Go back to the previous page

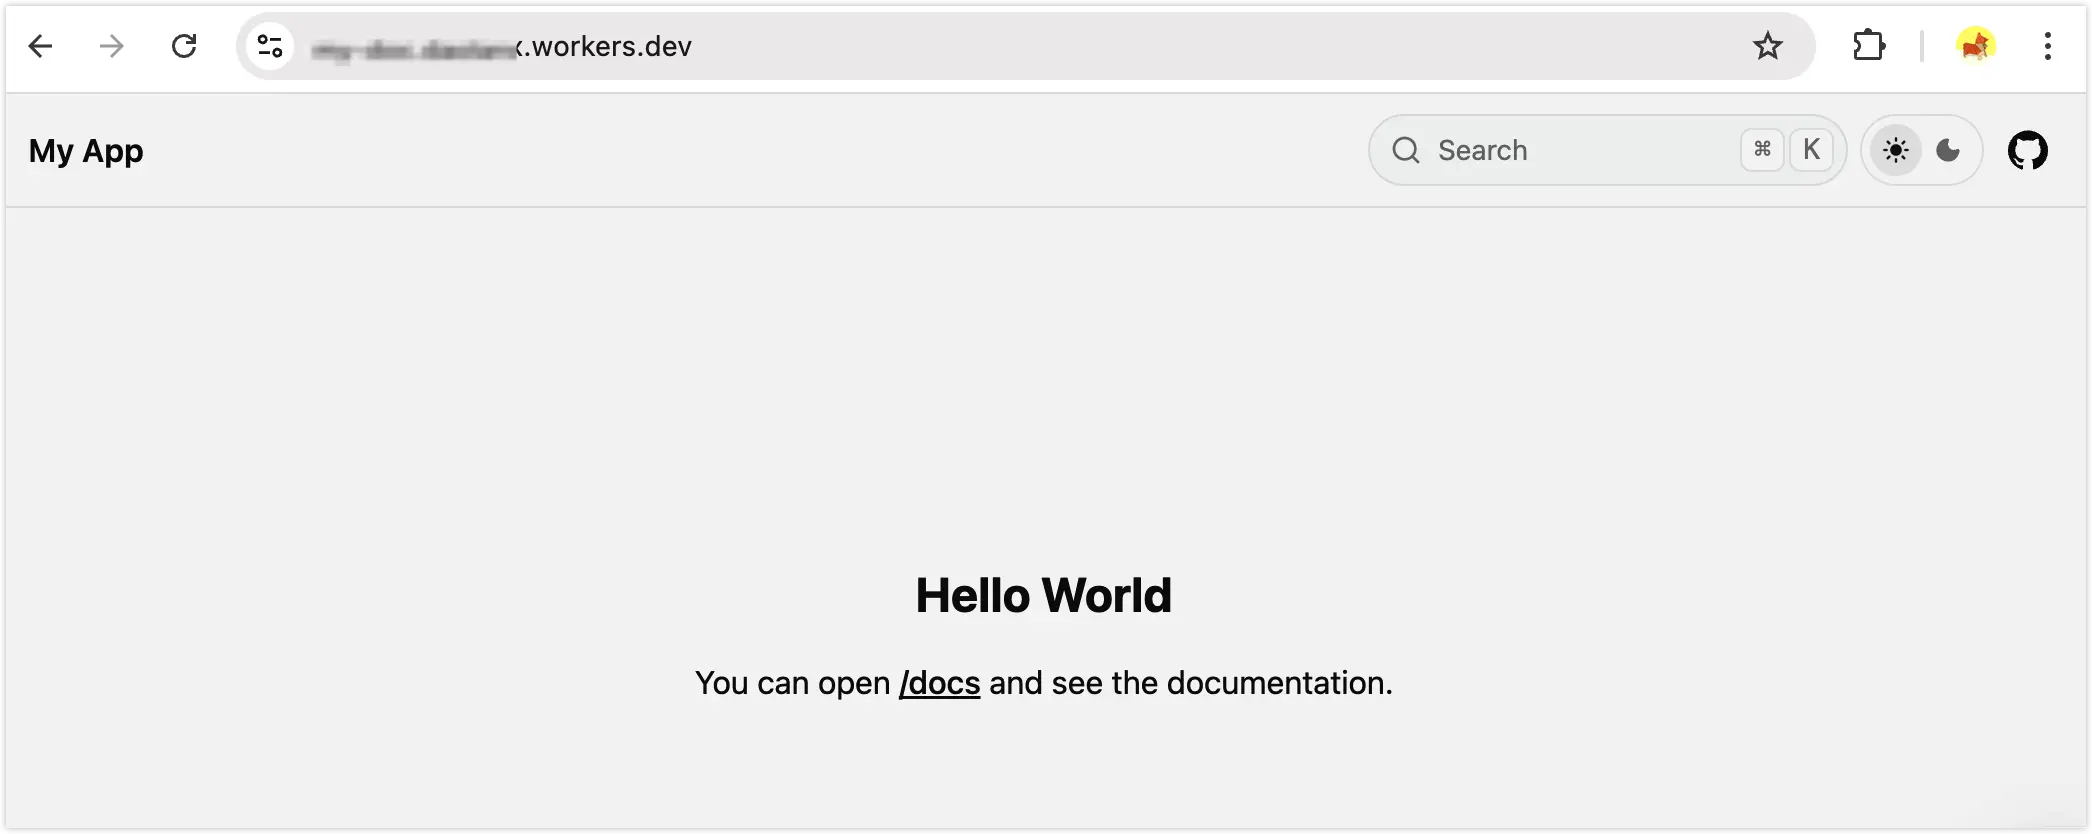40,46
